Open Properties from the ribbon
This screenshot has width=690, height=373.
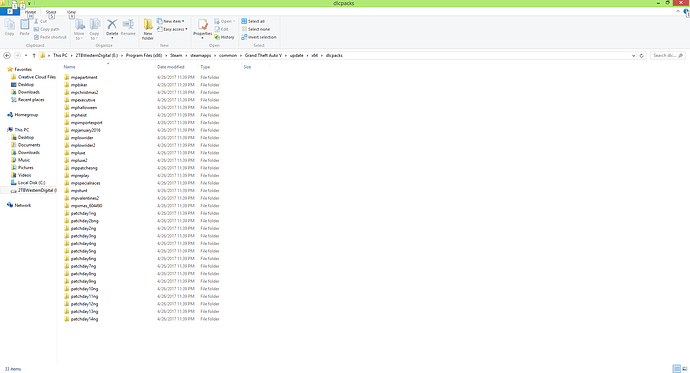(x=202, y=25)
